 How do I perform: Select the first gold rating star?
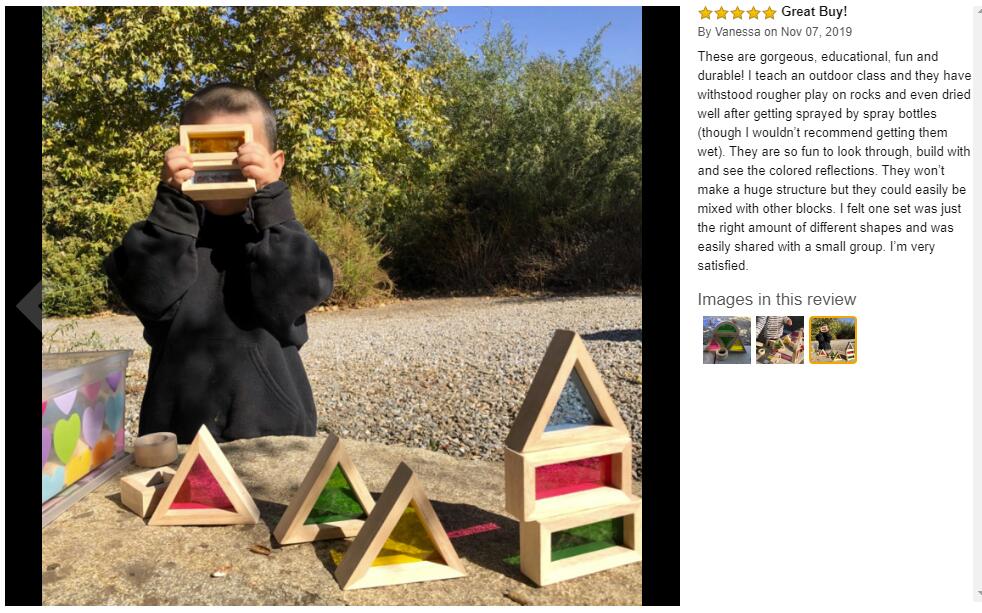click(x=705, y=13)
